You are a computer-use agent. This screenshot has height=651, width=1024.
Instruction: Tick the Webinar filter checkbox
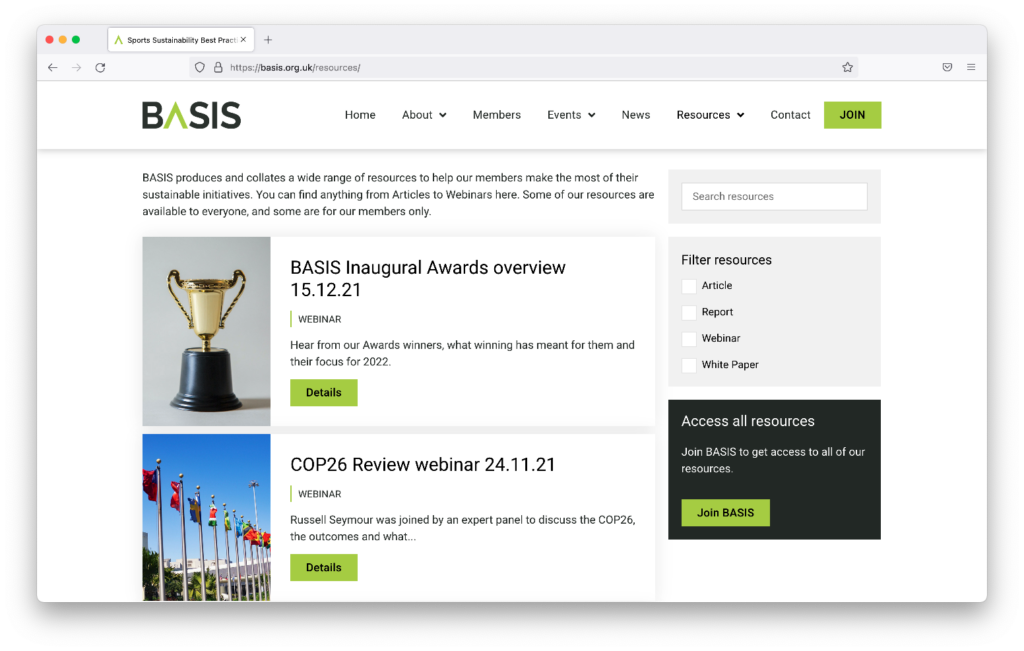tap(688, 338)
